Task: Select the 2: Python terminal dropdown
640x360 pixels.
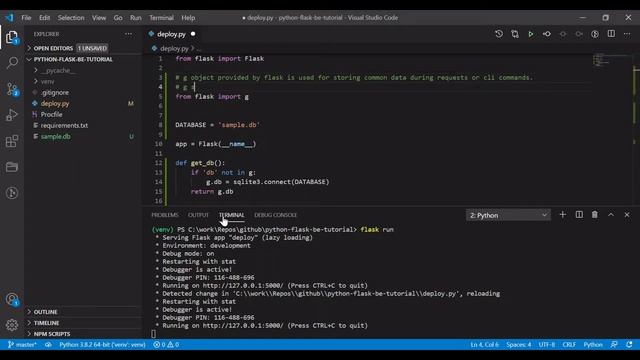Action: [508, 215]
